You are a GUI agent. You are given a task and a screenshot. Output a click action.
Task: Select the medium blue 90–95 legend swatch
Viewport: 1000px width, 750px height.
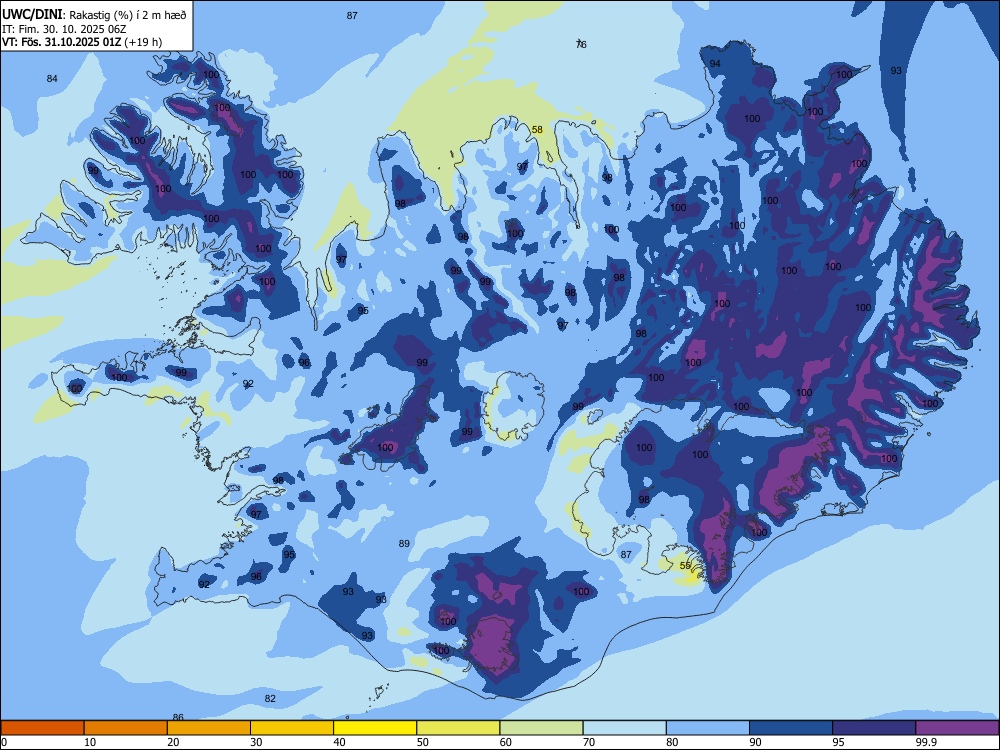pos(791,728)
